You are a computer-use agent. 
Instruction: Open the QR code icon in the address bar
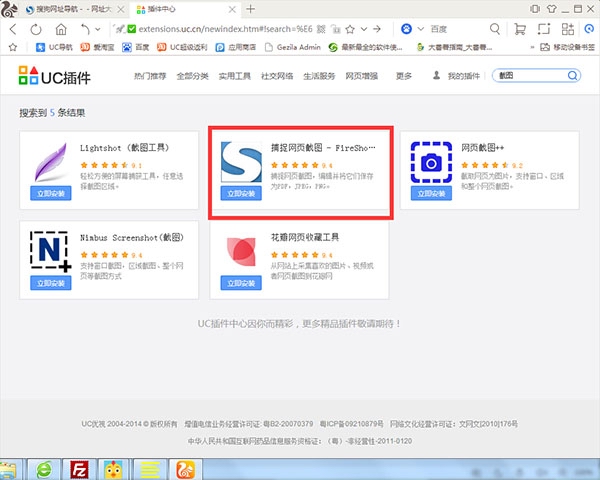point(321,29)
